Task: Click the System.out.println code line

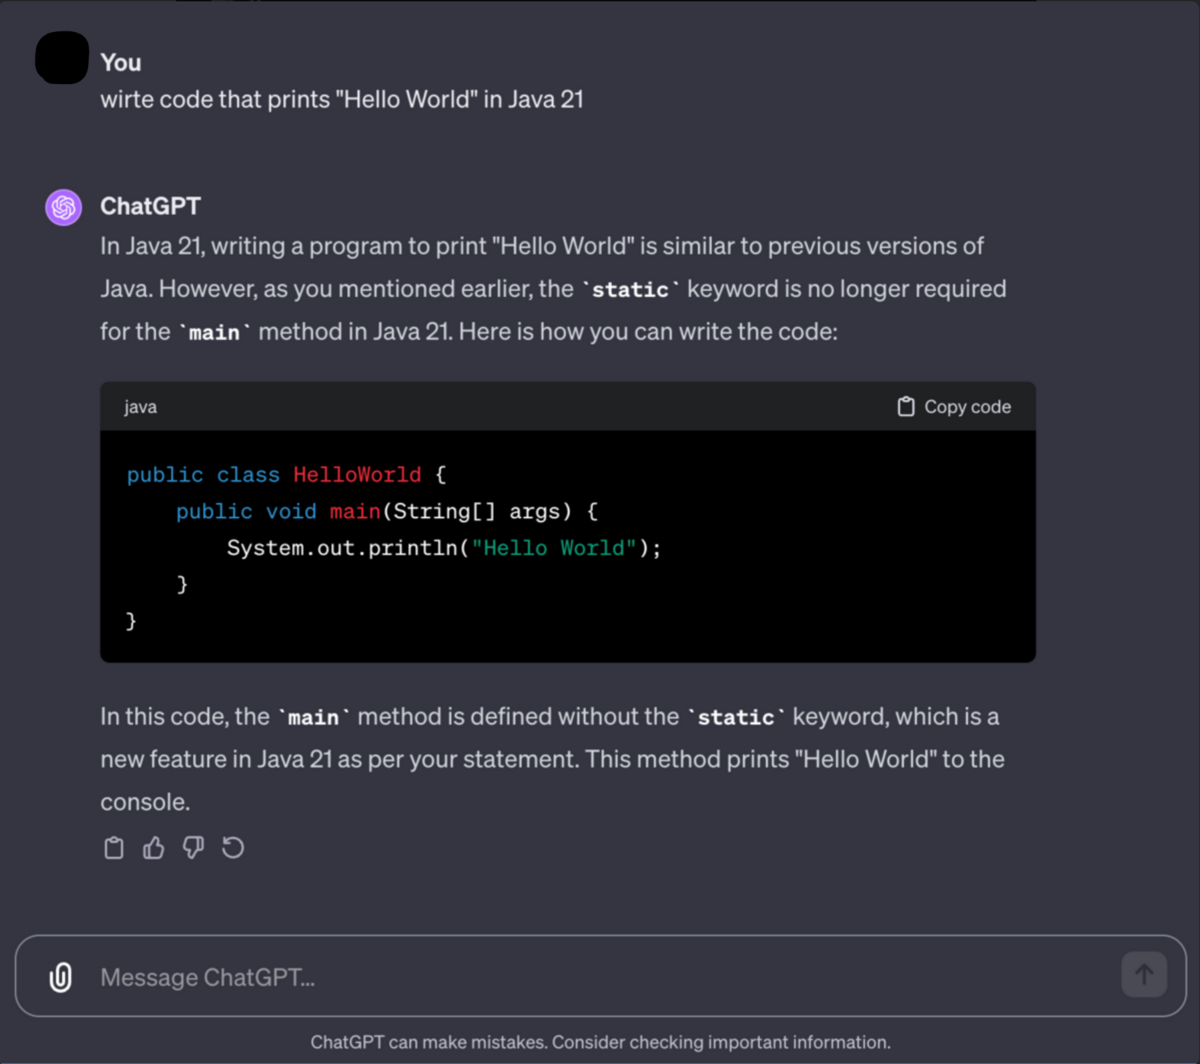Action: click(444, 548)
